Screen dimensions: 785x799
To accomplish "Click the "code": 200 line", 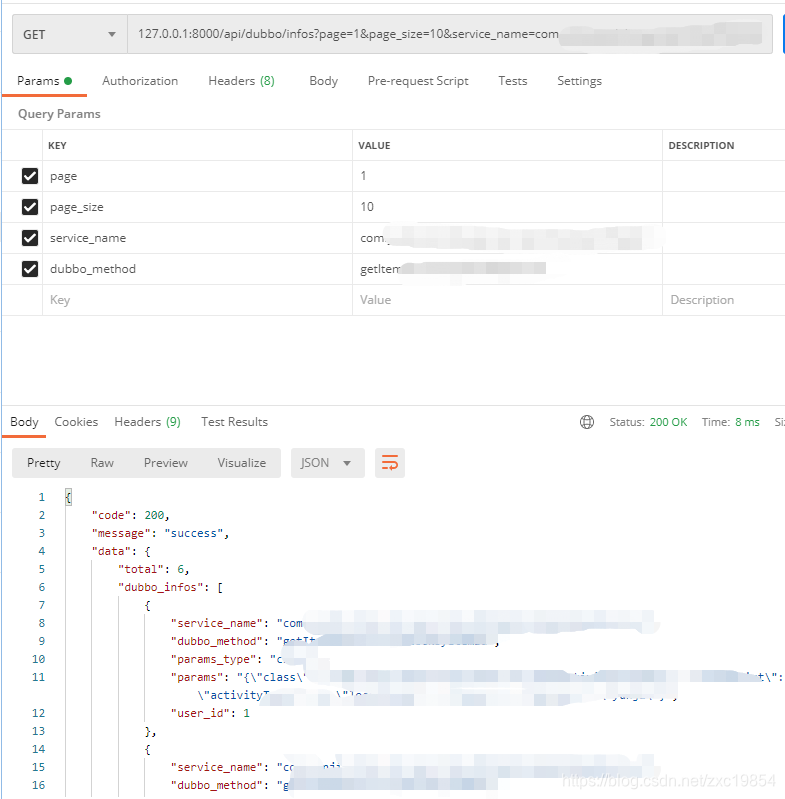I will coord(130,515).
